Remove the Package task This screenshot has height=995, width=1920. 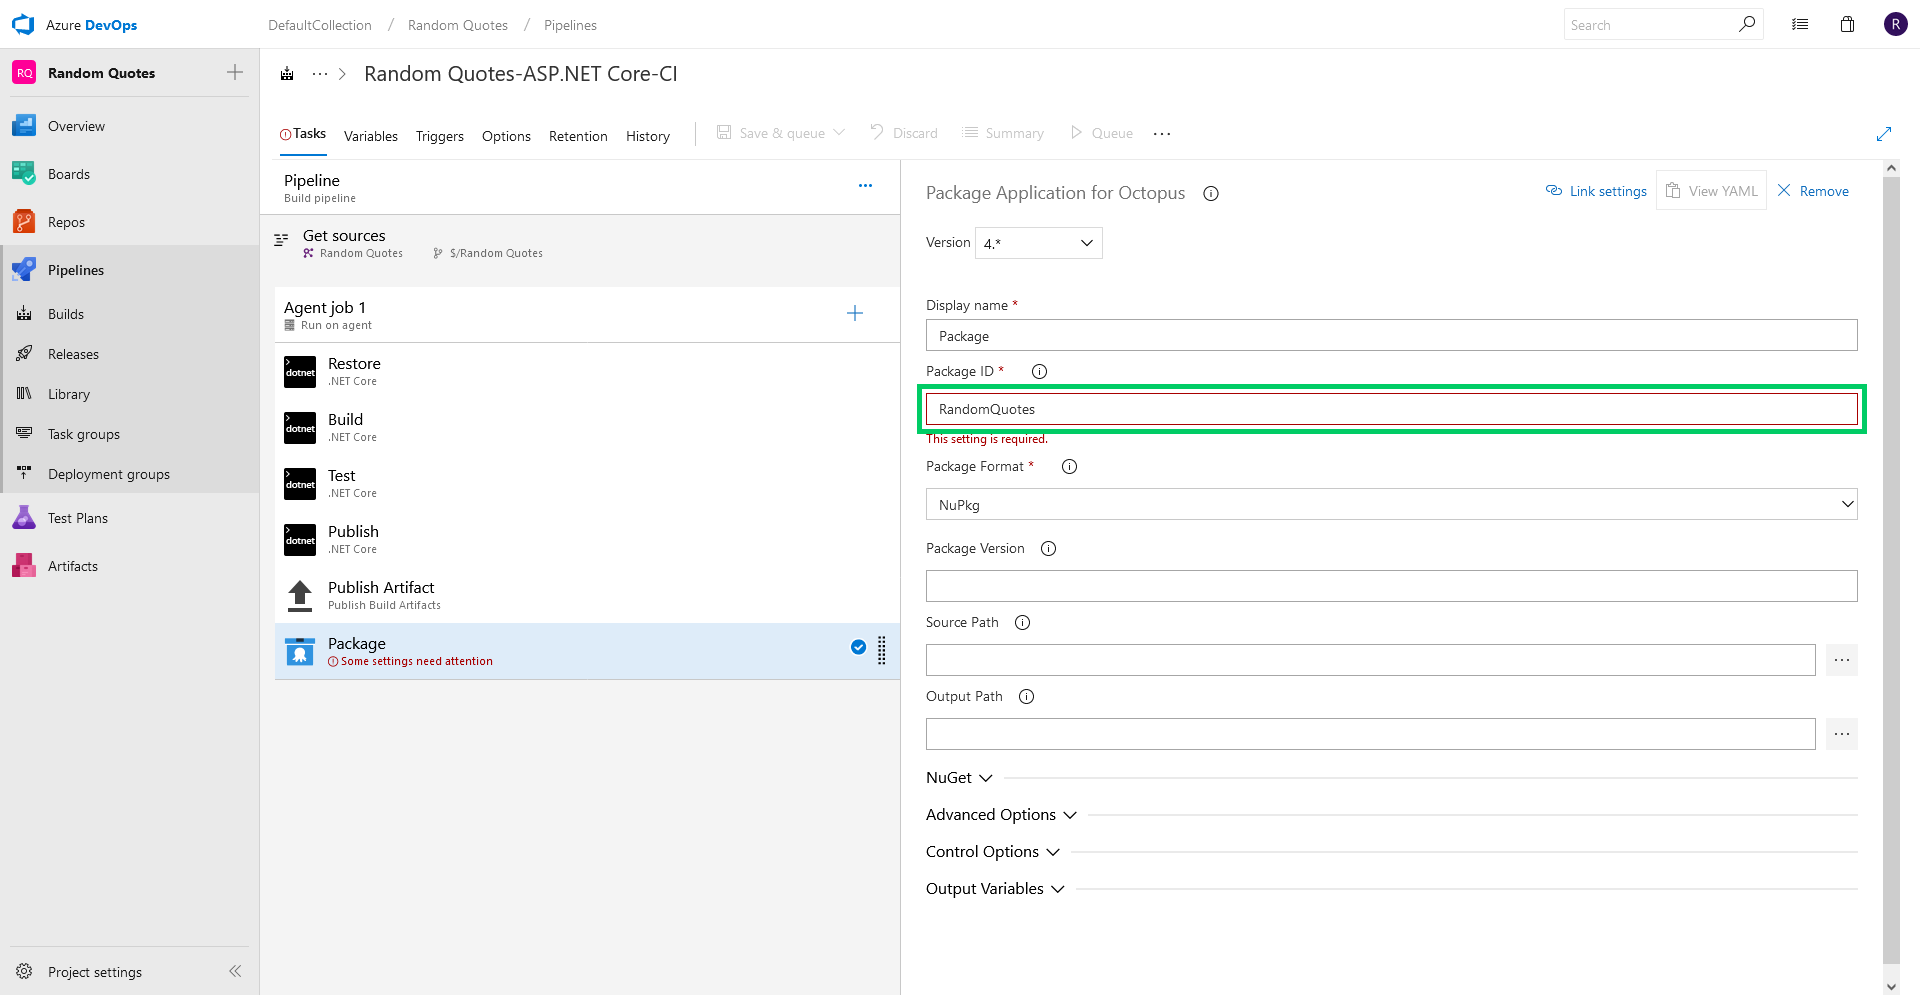point(1813,191)
